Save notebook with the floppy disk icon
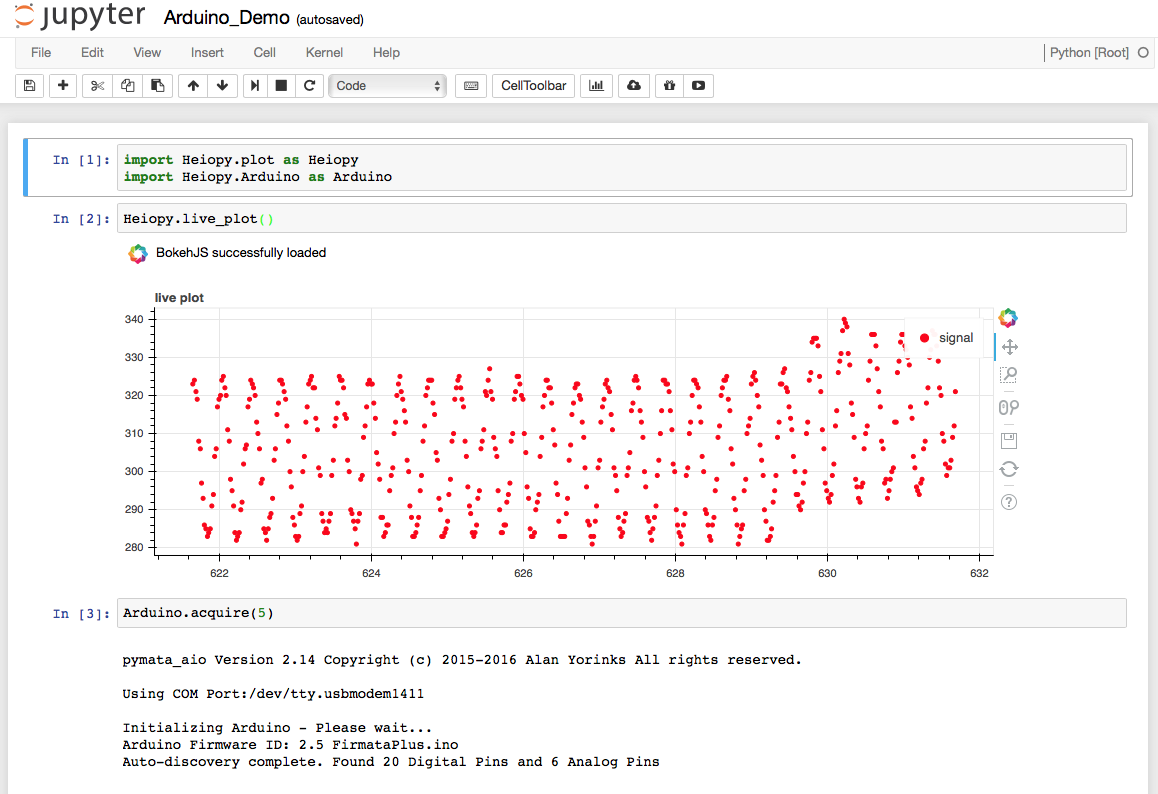Viewport: 1158px width, 794px height. tap(30, 86)
